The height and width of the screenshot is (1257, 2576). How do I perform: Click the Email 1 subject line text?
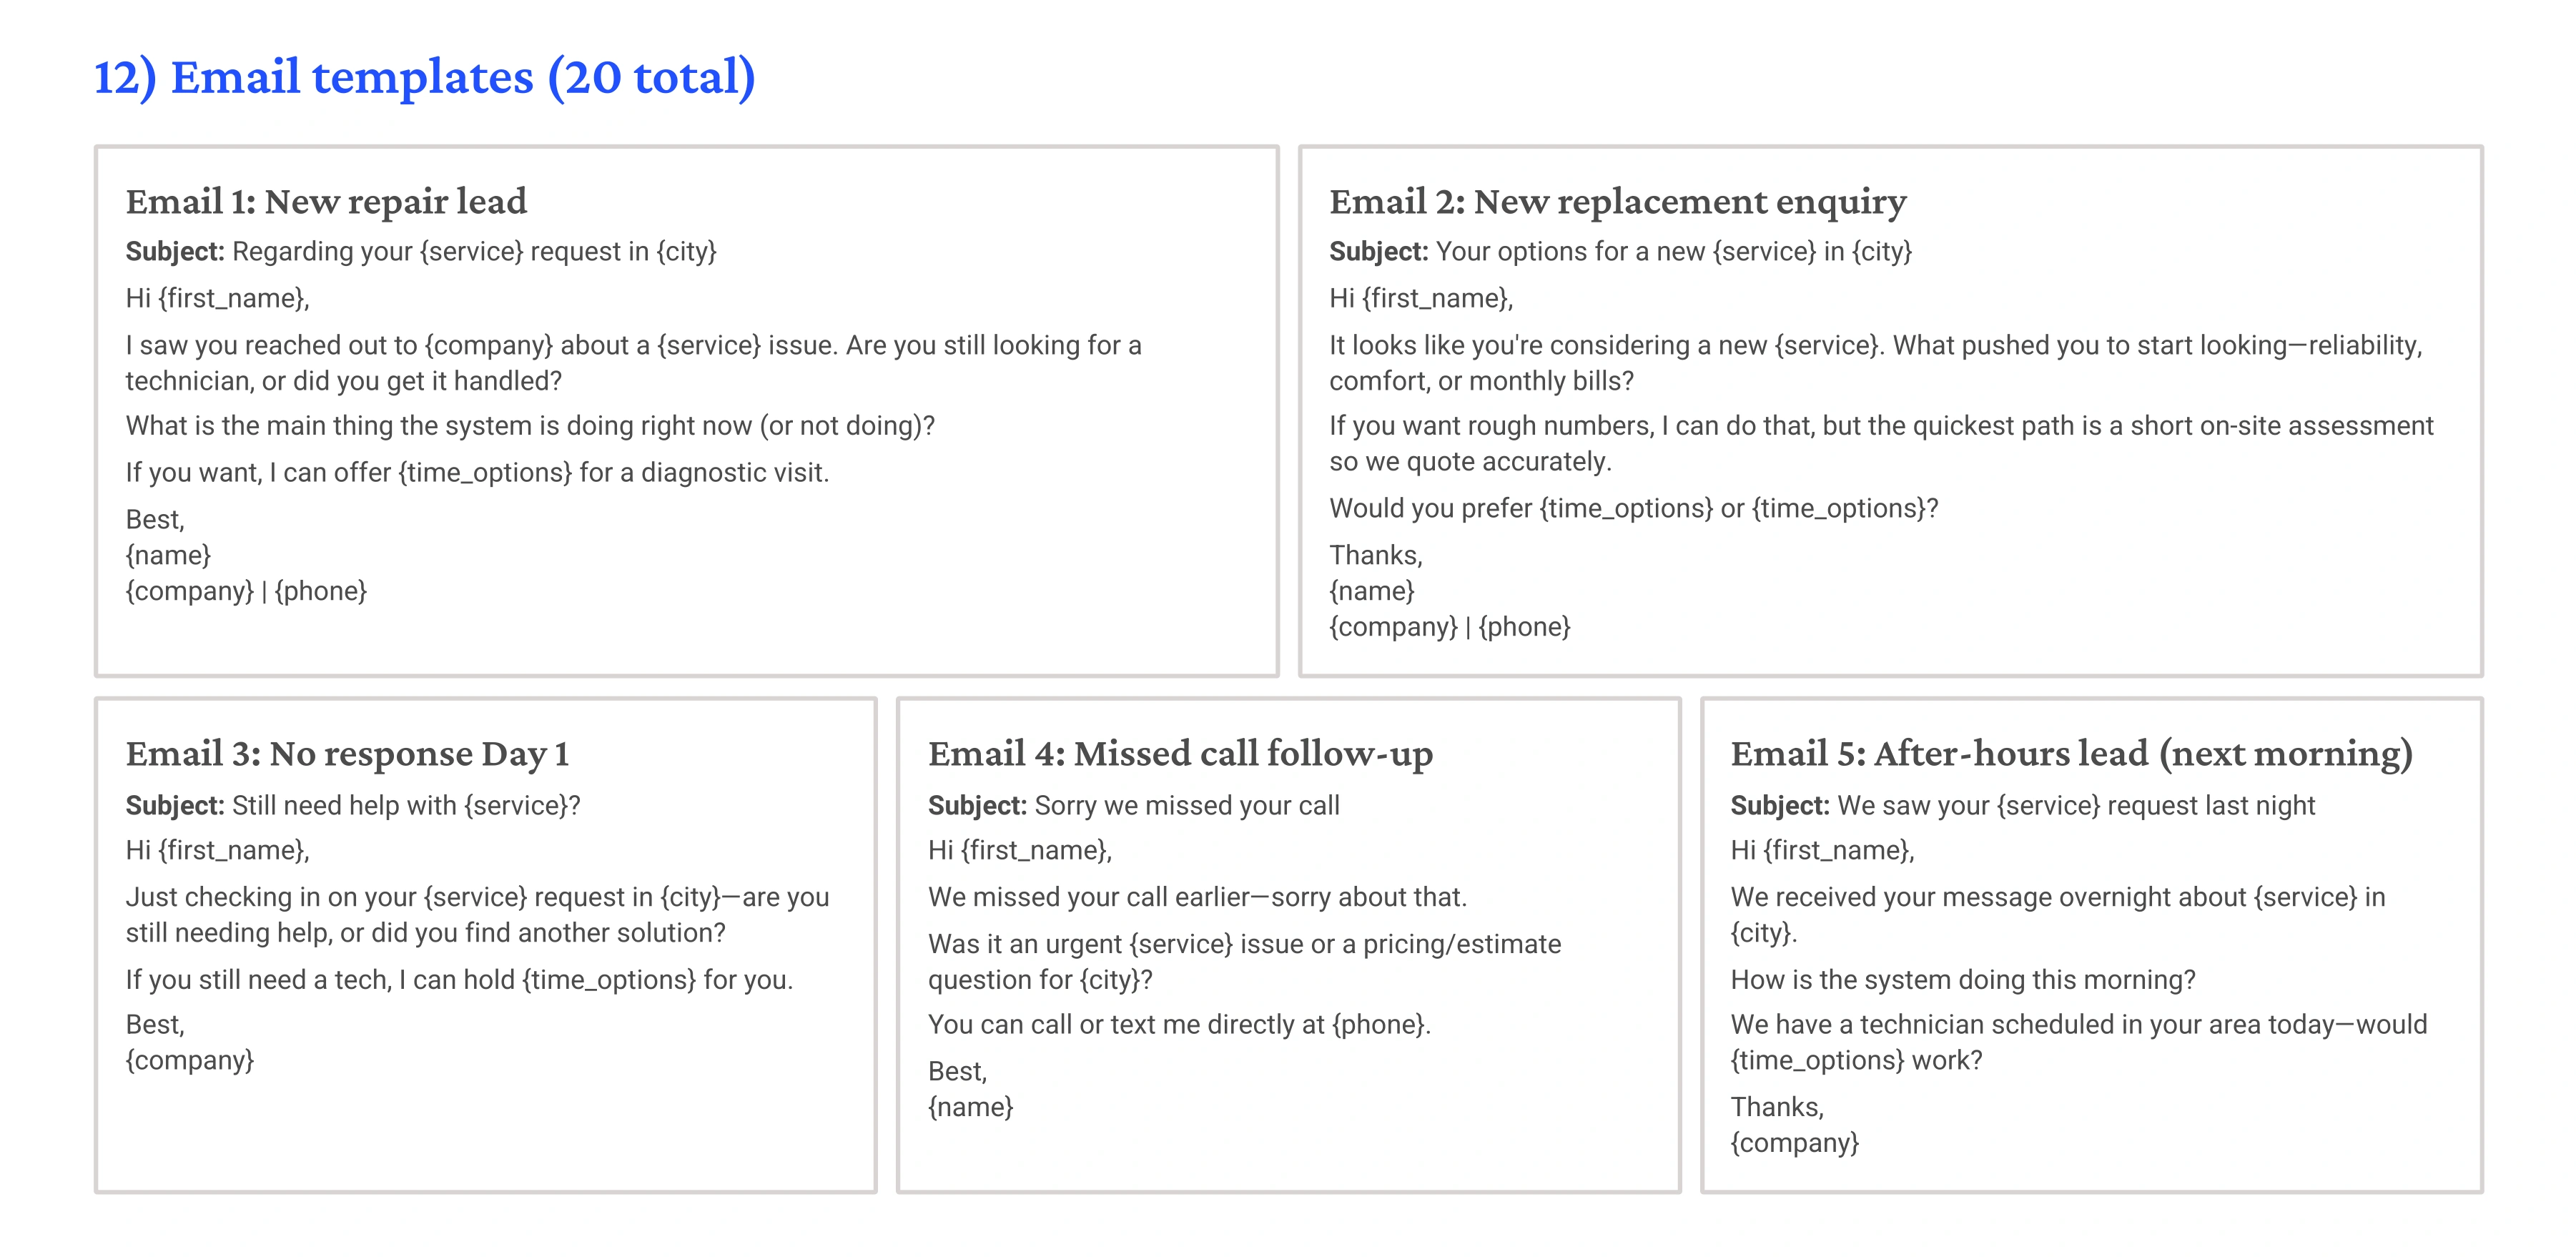click(421, 252)
